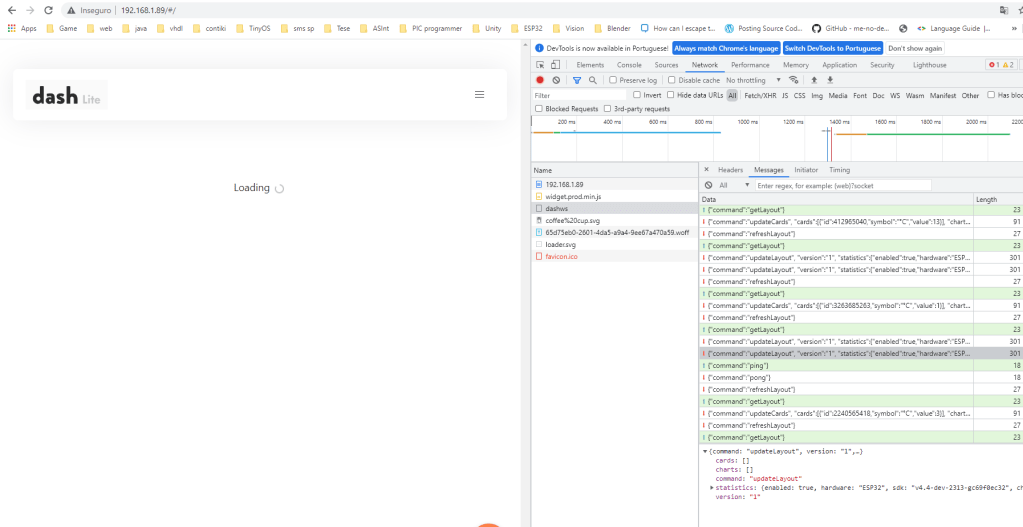Clear the WebSocket messages list icon
This screenshot has width=1023, height=527.
709,185
